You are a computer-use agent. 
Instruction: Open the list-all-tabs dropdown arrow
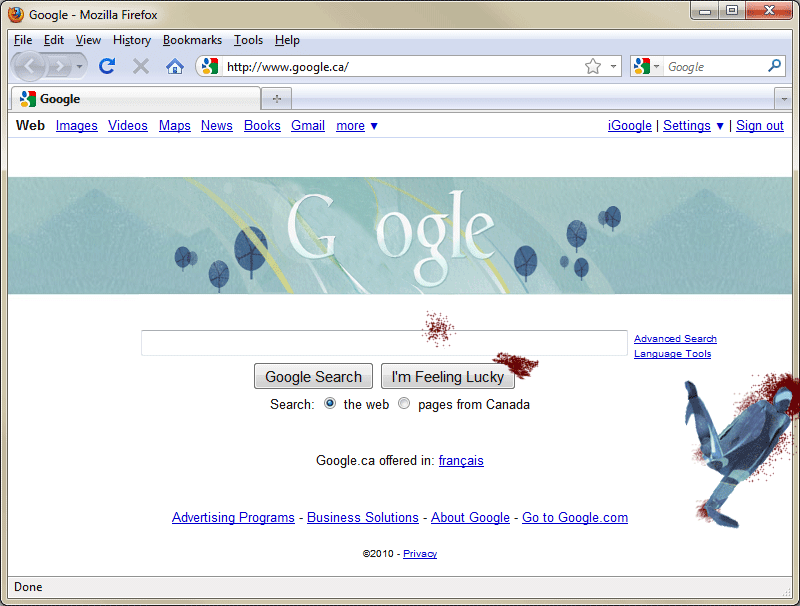(x=784, y=99)
